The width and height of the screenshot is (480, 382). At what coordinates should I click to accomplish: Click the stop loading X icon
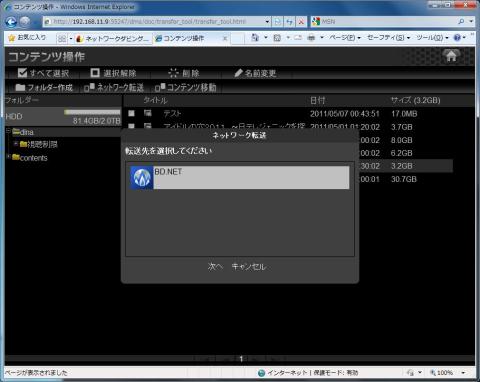[301, 22]
